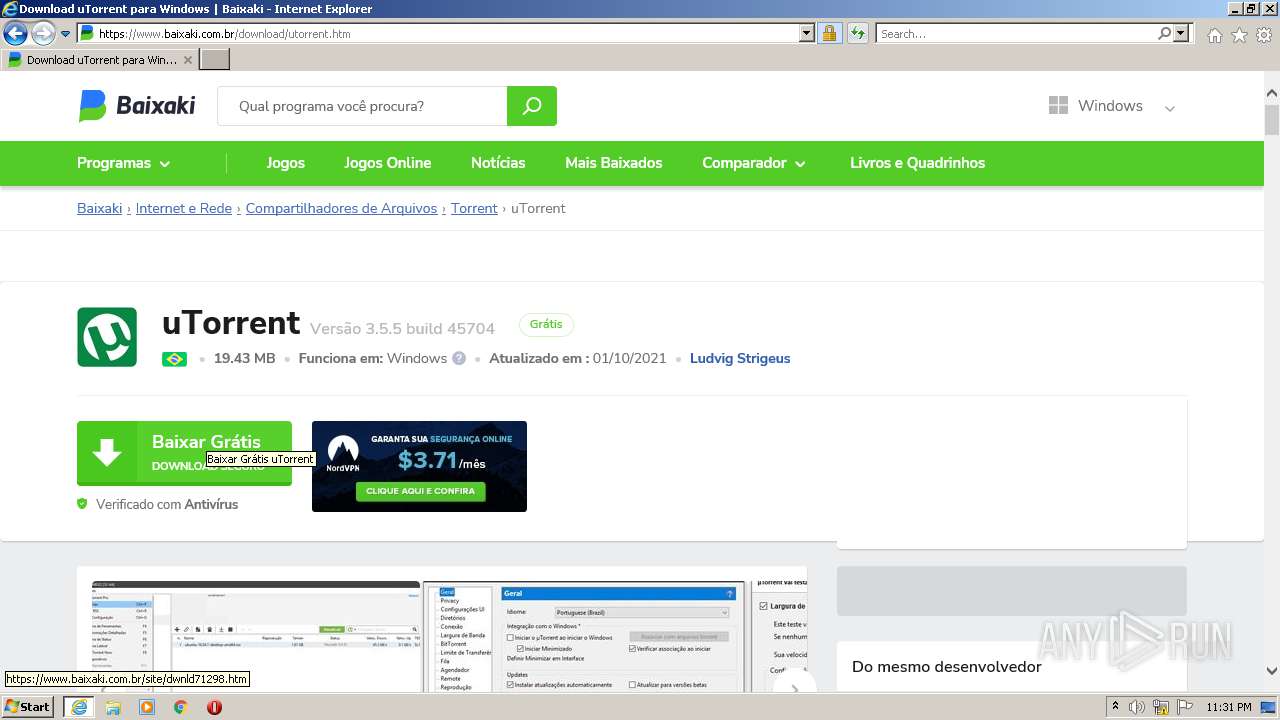Open the IE Home icon
1280x720 pixels.
tap(1214, 35)
